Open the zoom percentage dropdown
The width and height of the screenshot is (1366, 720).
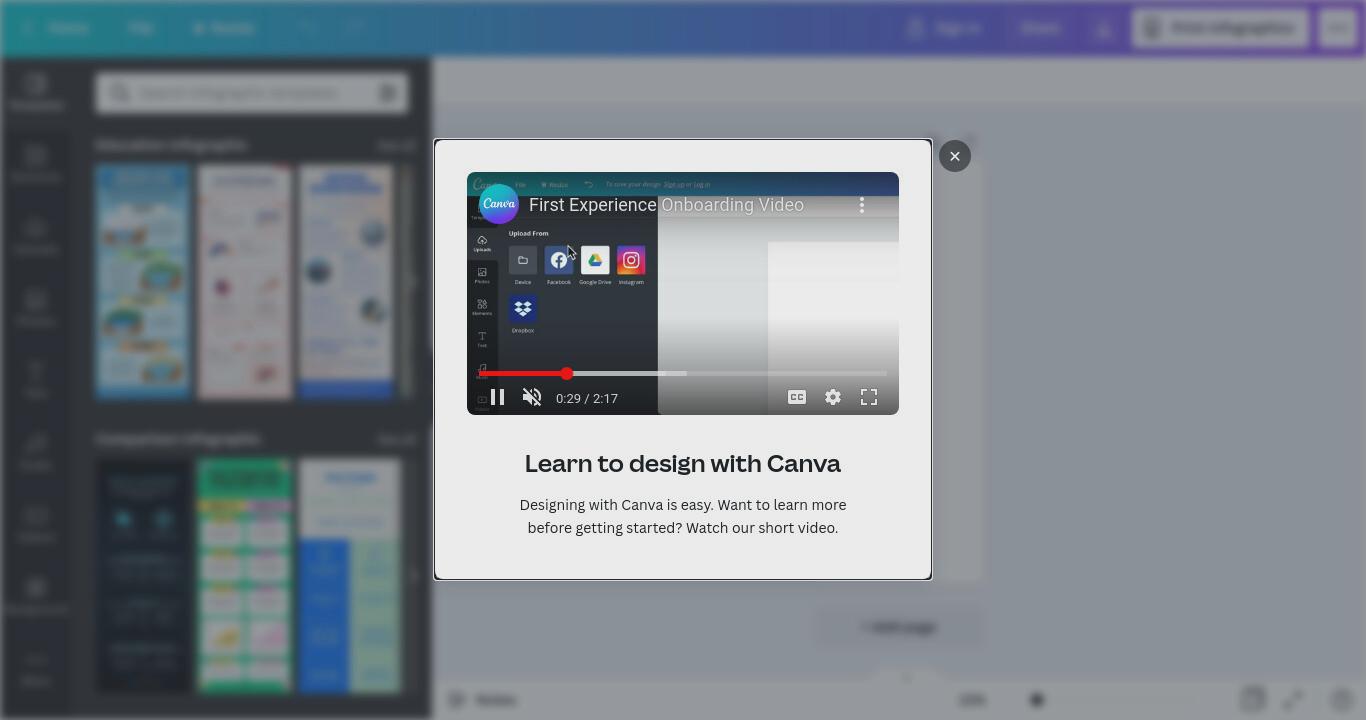972,700
